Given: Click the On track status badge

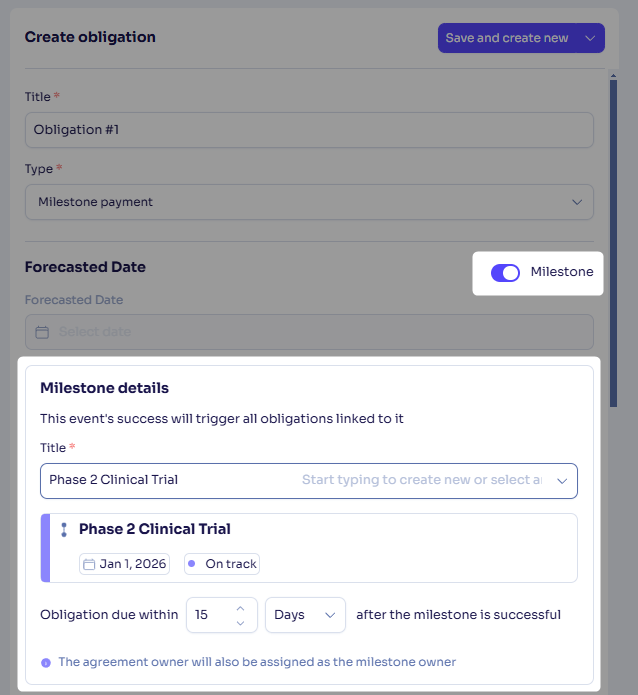Looking at the screenshot, I should [222, 564].
